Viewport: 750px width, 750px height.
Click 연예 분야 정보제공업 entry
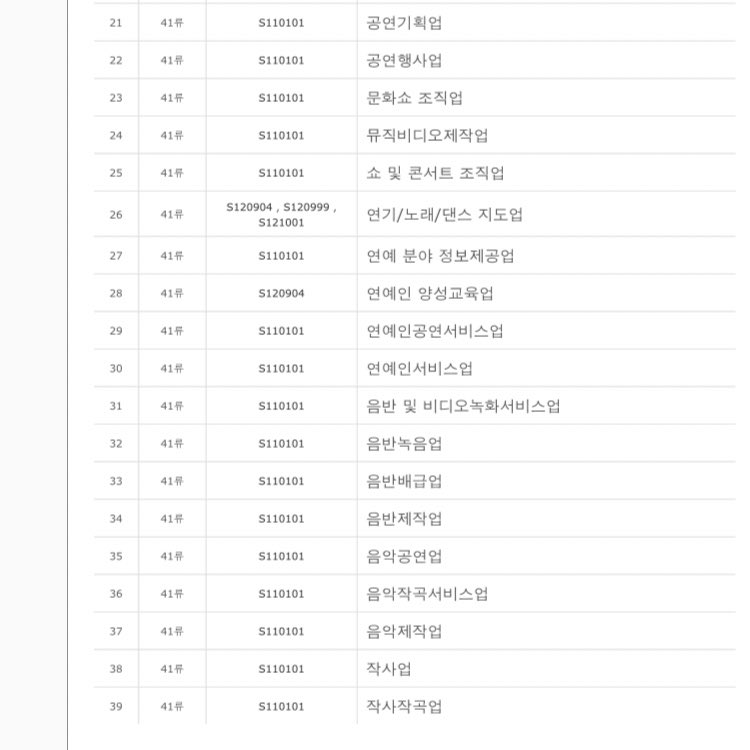[x=441, y=256]
